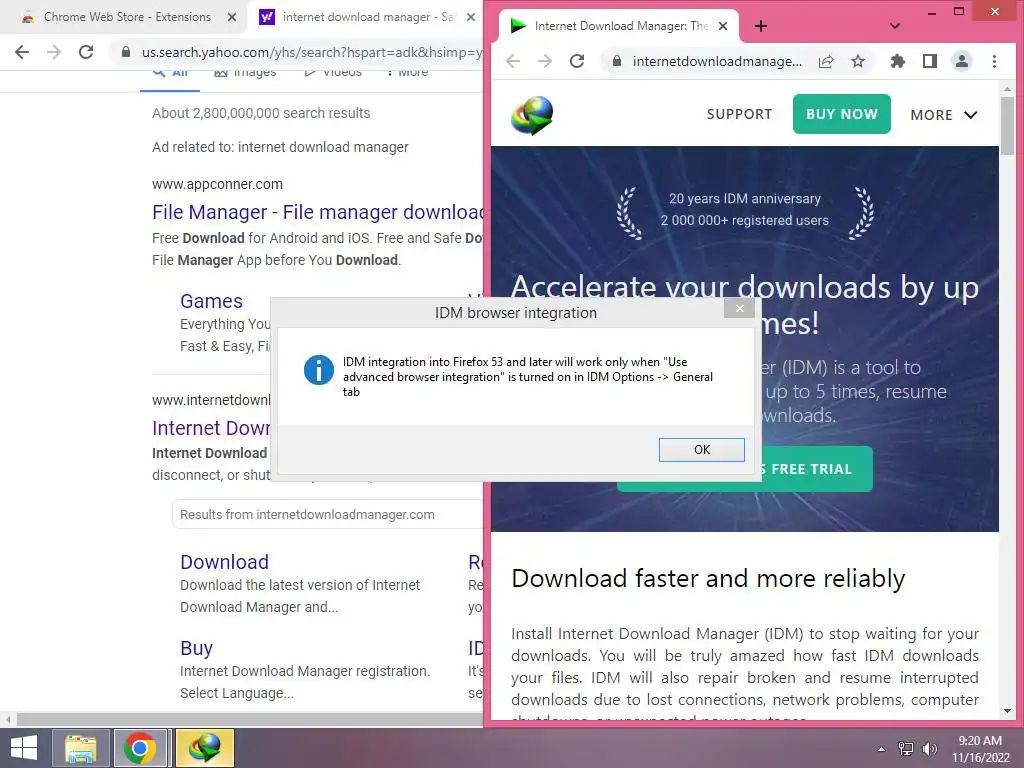The image size is (1024, 768).
Task: Go forward in the IDM browser window
Action: click(545, 61)
